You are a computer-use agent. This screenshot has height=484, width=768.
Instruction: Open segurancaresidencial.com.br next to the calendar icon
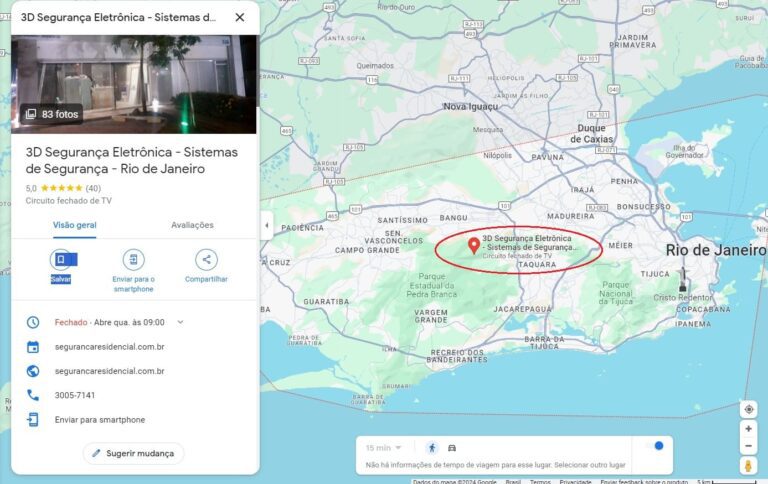(110, 347)
